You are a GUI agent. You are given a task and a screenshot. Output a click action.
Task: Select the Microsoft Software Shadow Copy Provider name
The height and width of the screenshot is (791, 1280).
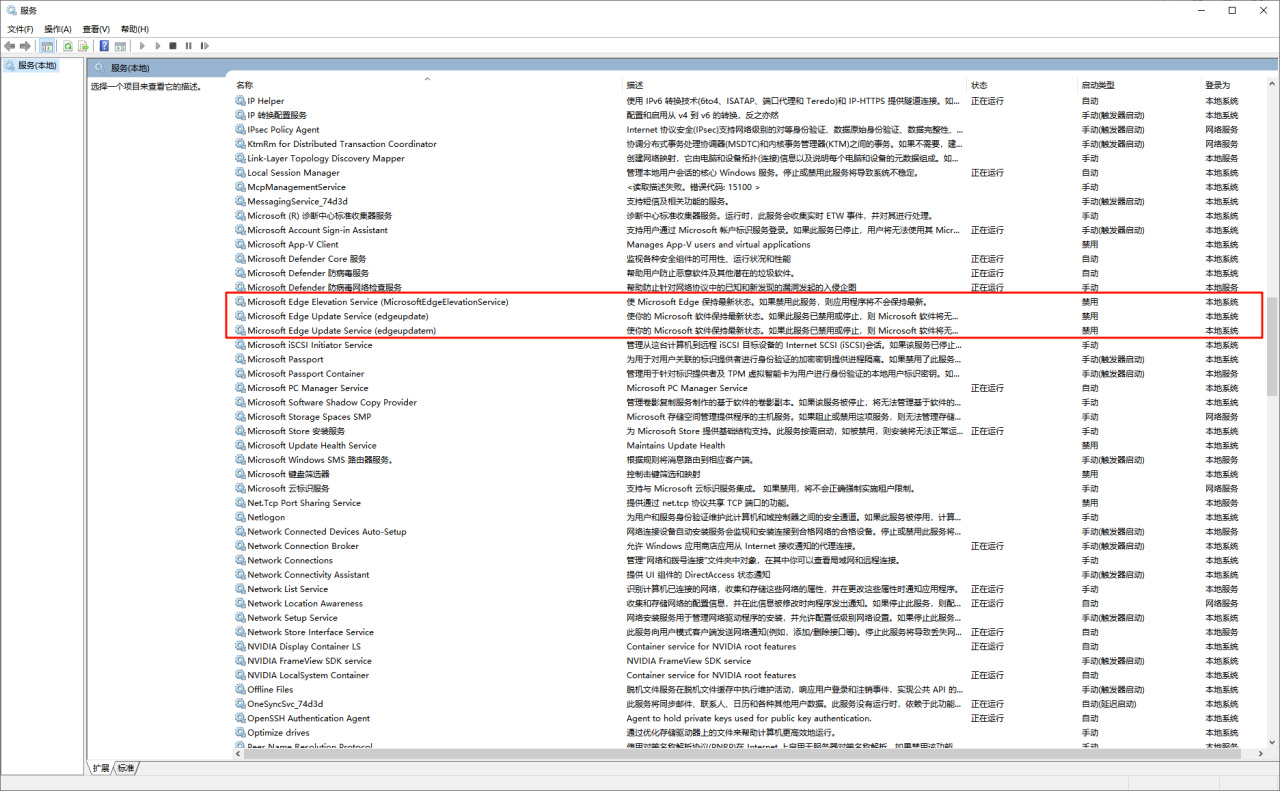[x=332, y=403]
